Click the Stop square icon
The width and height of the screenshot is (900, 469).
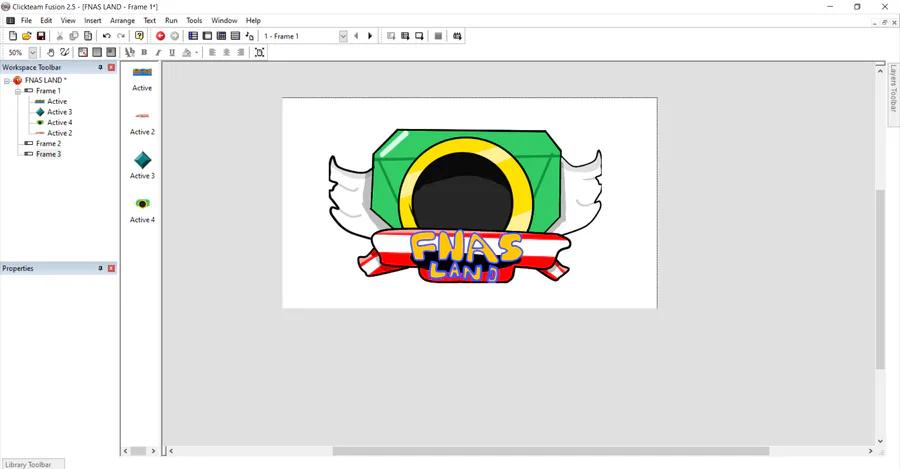(x=438, y=36)
